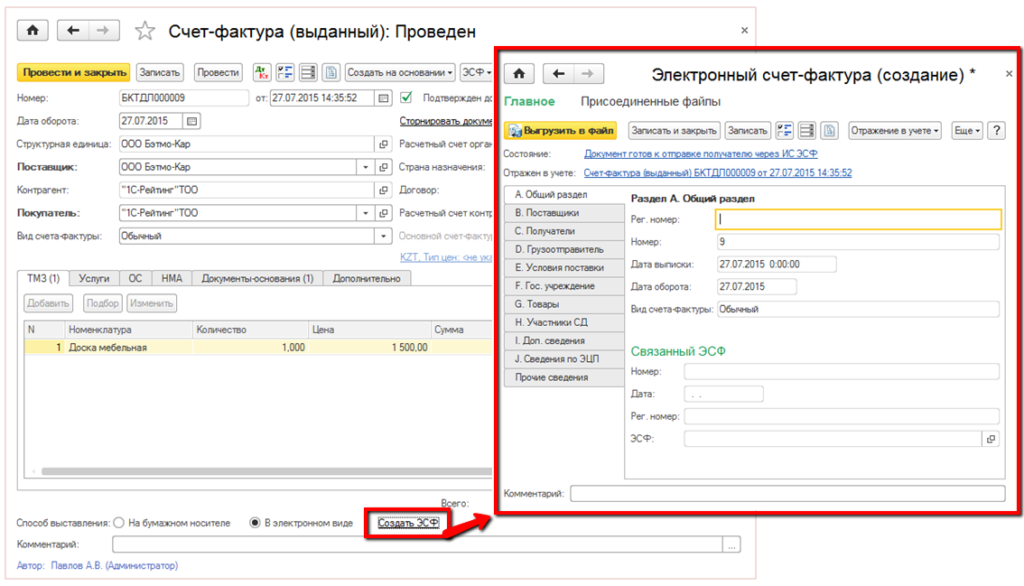The width and height of the screenshot is (1024, 586).
Task: Click 'Провести' button
Action: pyautogui.click(x=218, y=73)
